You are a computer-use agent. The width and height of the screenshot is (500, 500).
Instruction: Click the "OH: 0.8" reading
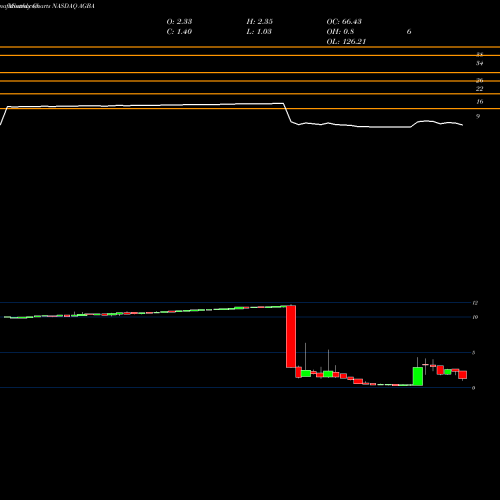click(x=340, y=31)
